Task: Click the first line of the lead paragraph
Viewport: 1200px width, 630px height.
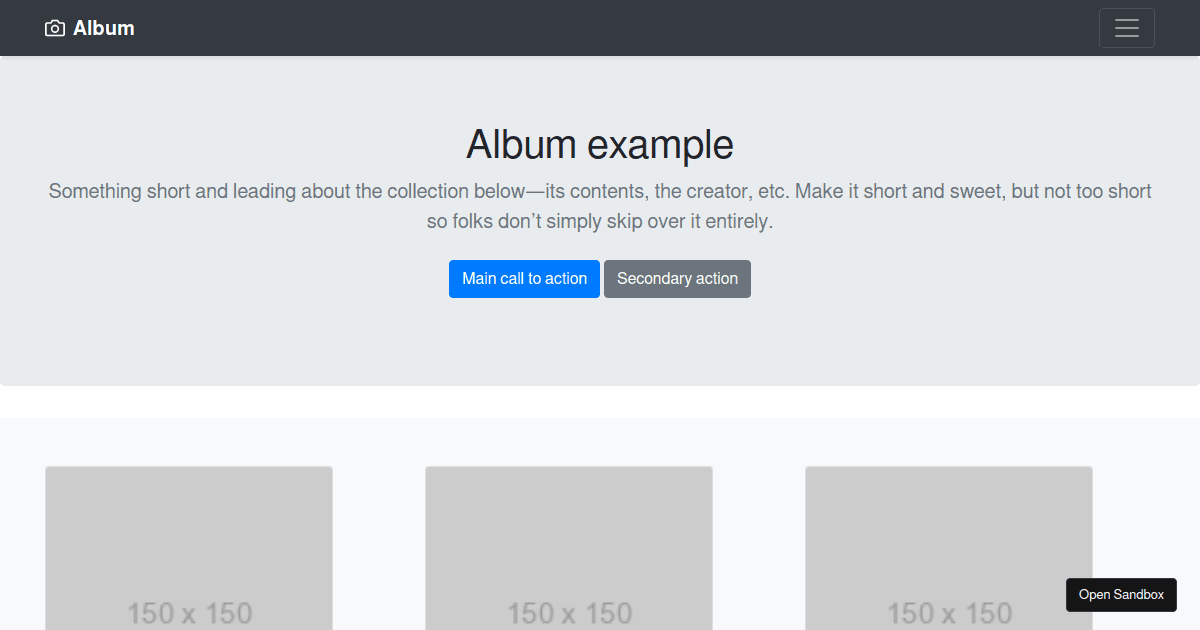Action: click(x=600, y=191)
